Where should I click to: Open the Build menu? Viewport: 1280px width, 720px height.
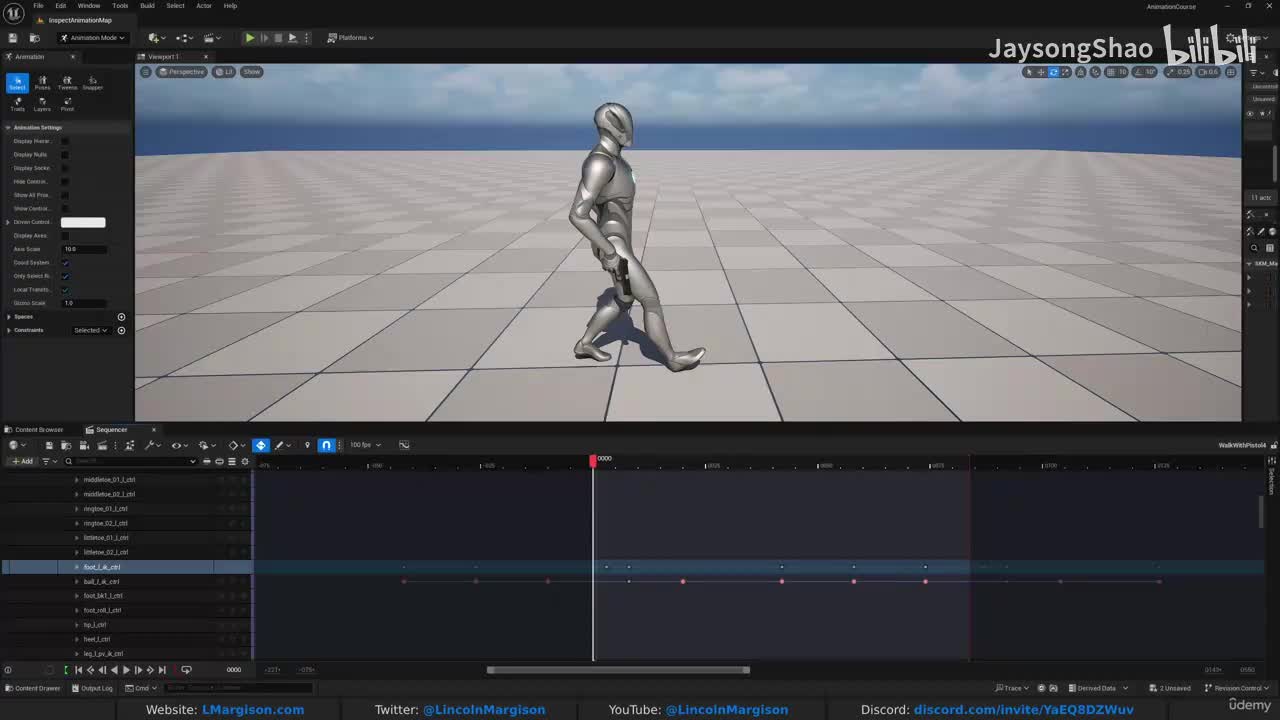click(x=147, y=6)
